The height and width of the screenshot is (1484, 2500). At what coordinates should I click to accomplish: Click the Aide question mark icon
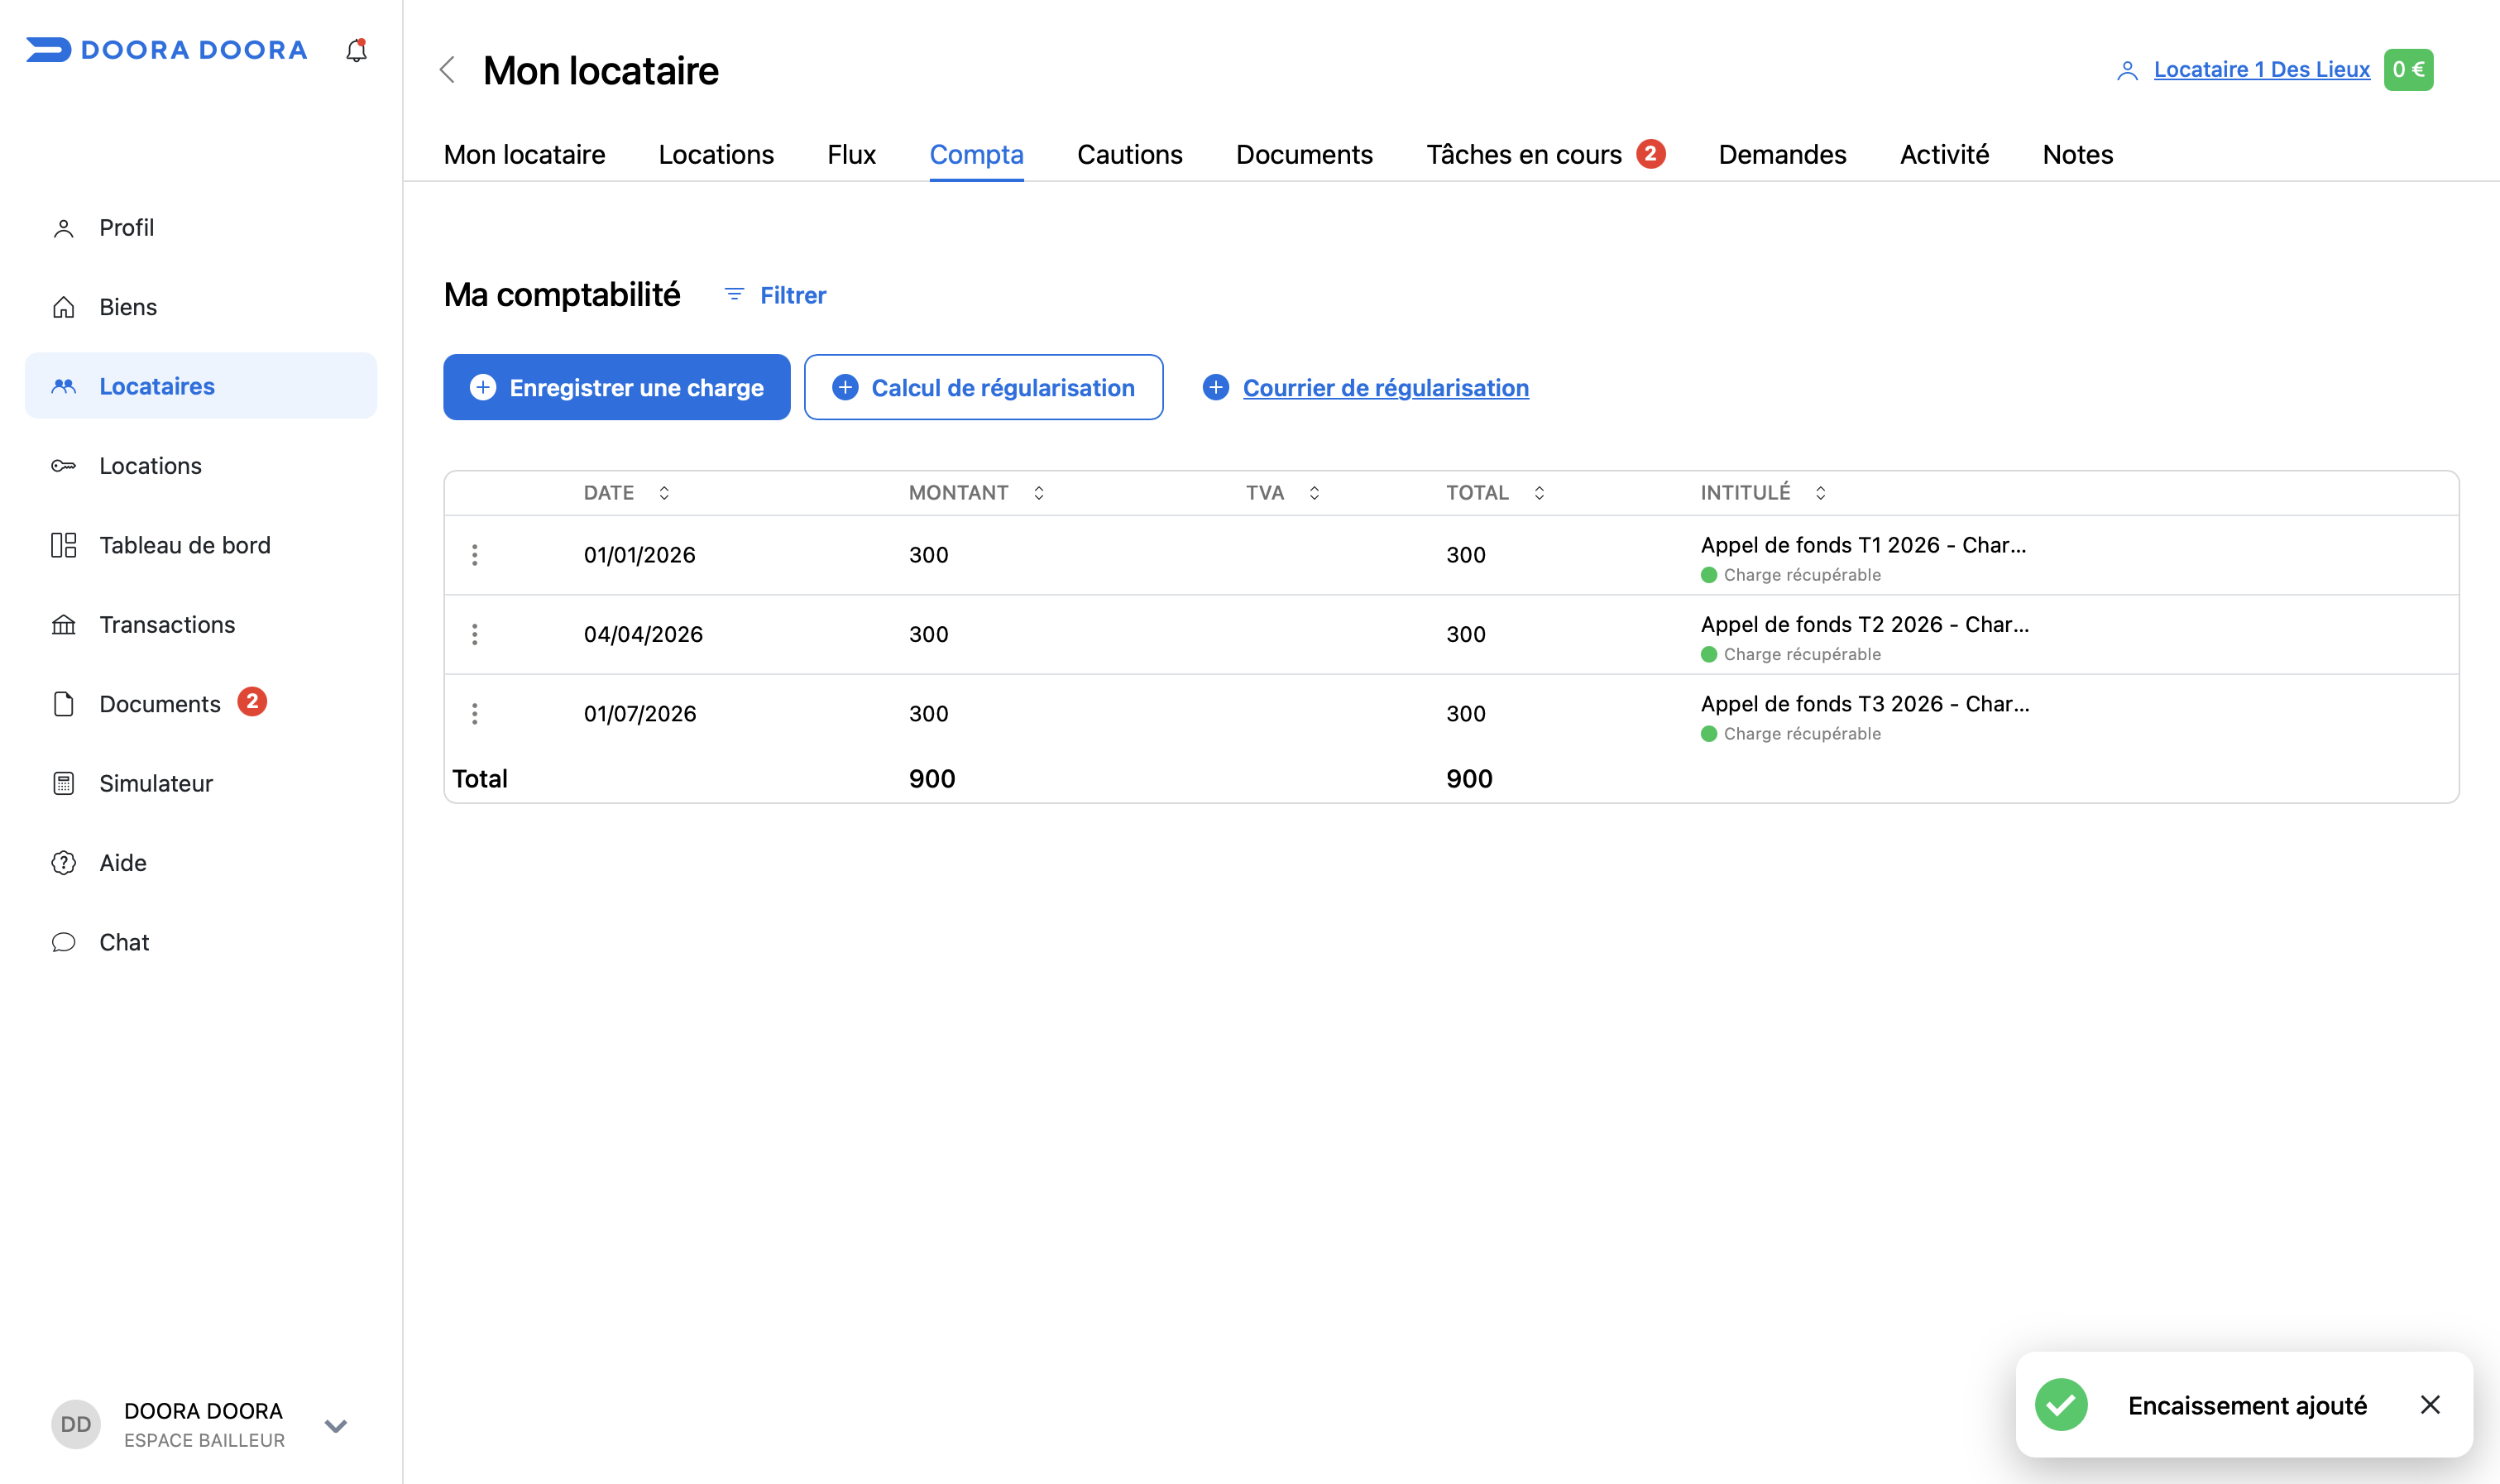(x=63, y=862)
